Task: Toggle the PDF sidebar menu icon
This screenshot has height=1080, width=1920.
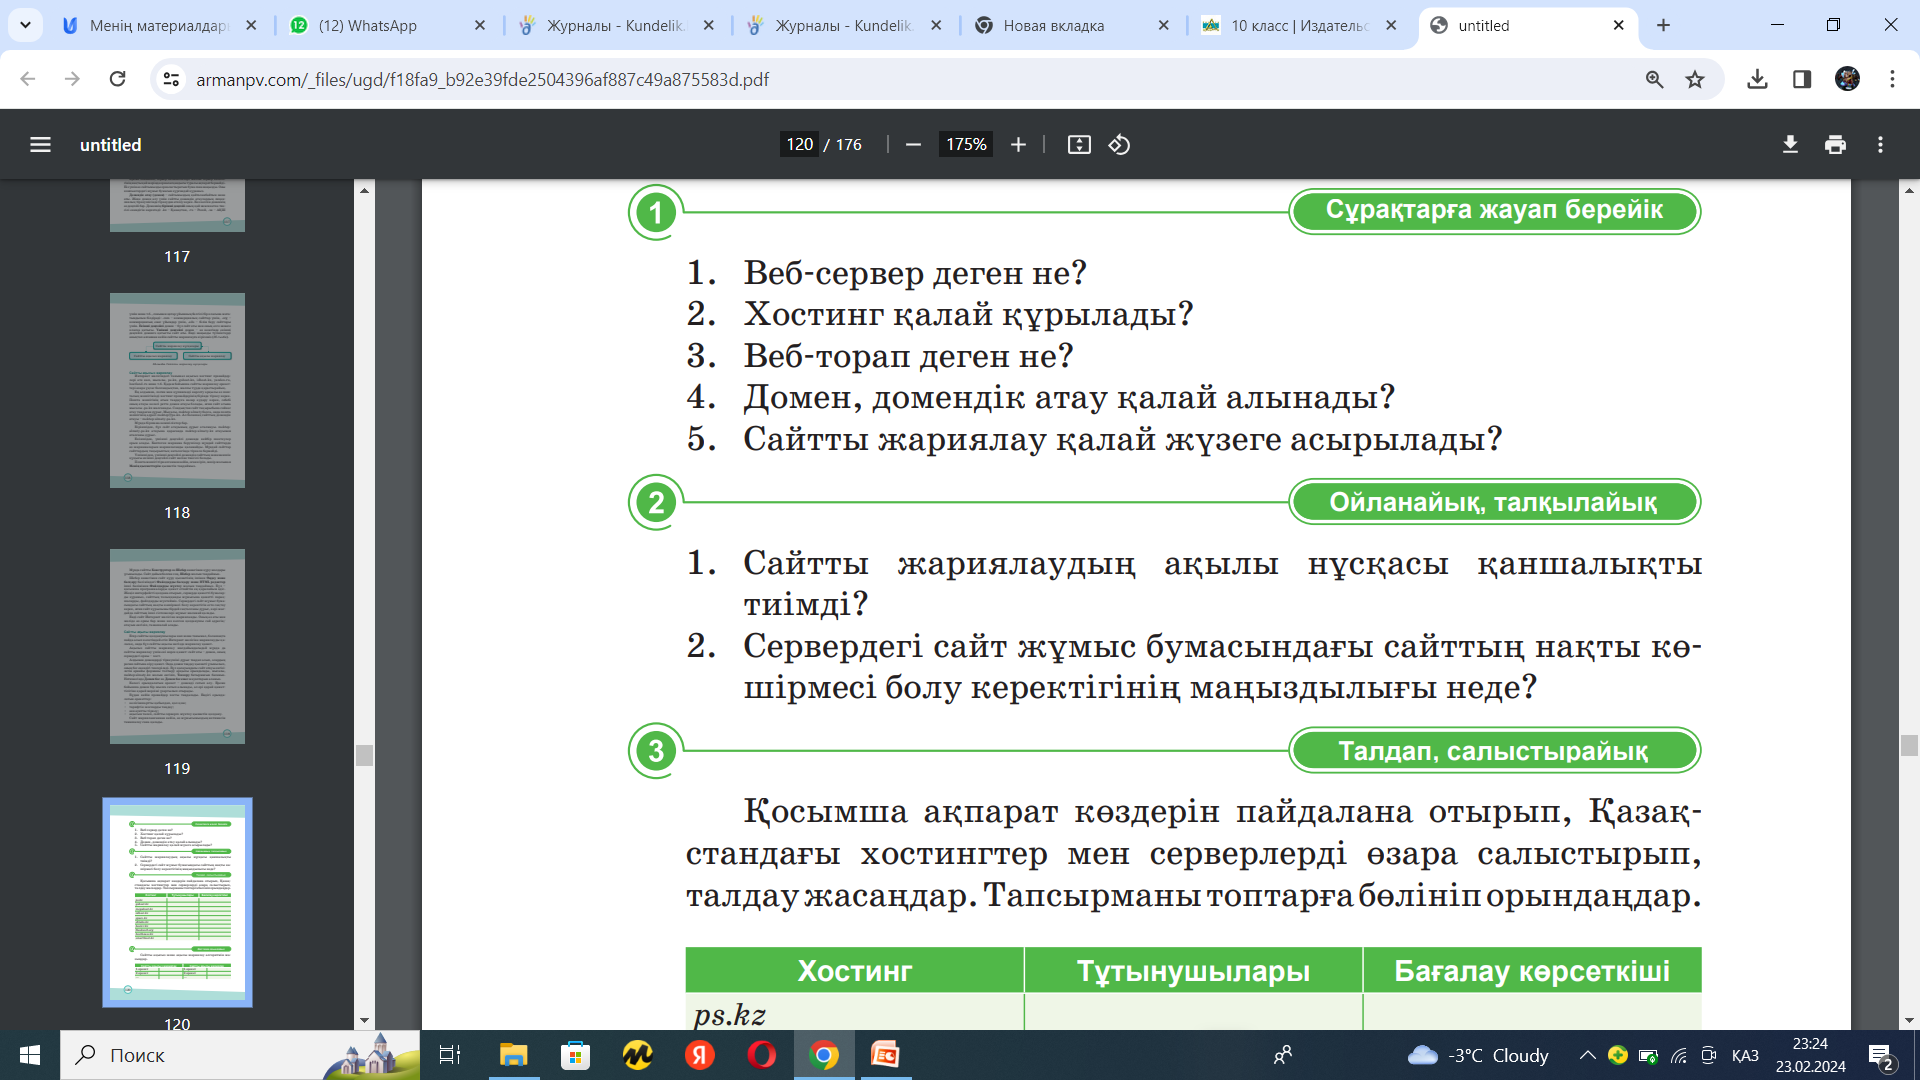Action: pos(40,145)
